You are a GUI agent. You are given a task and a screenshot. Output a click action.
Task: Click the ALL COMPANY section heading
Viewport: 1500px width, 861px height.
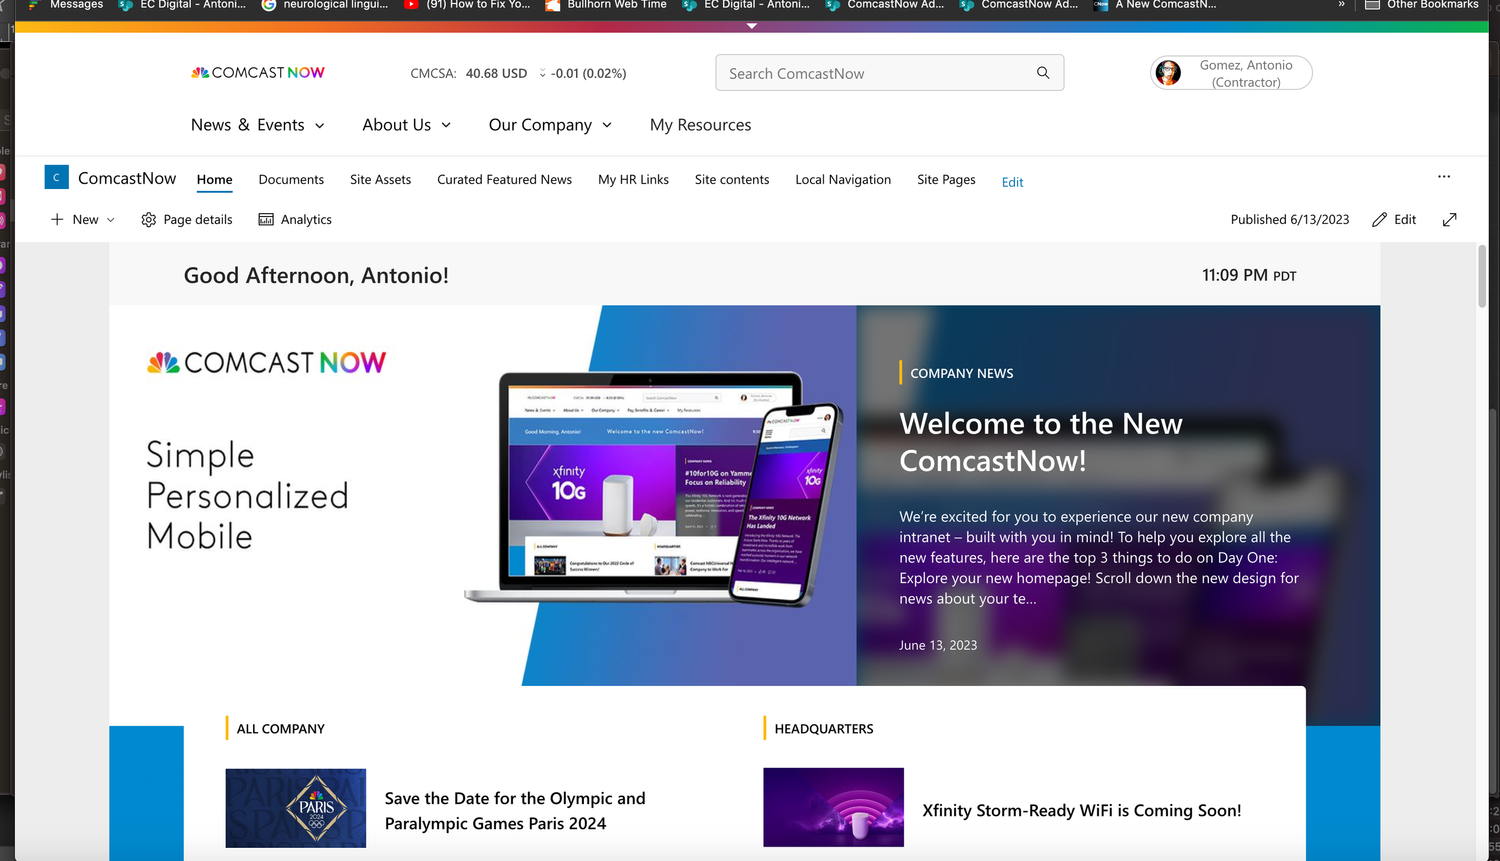click(281, 729)
